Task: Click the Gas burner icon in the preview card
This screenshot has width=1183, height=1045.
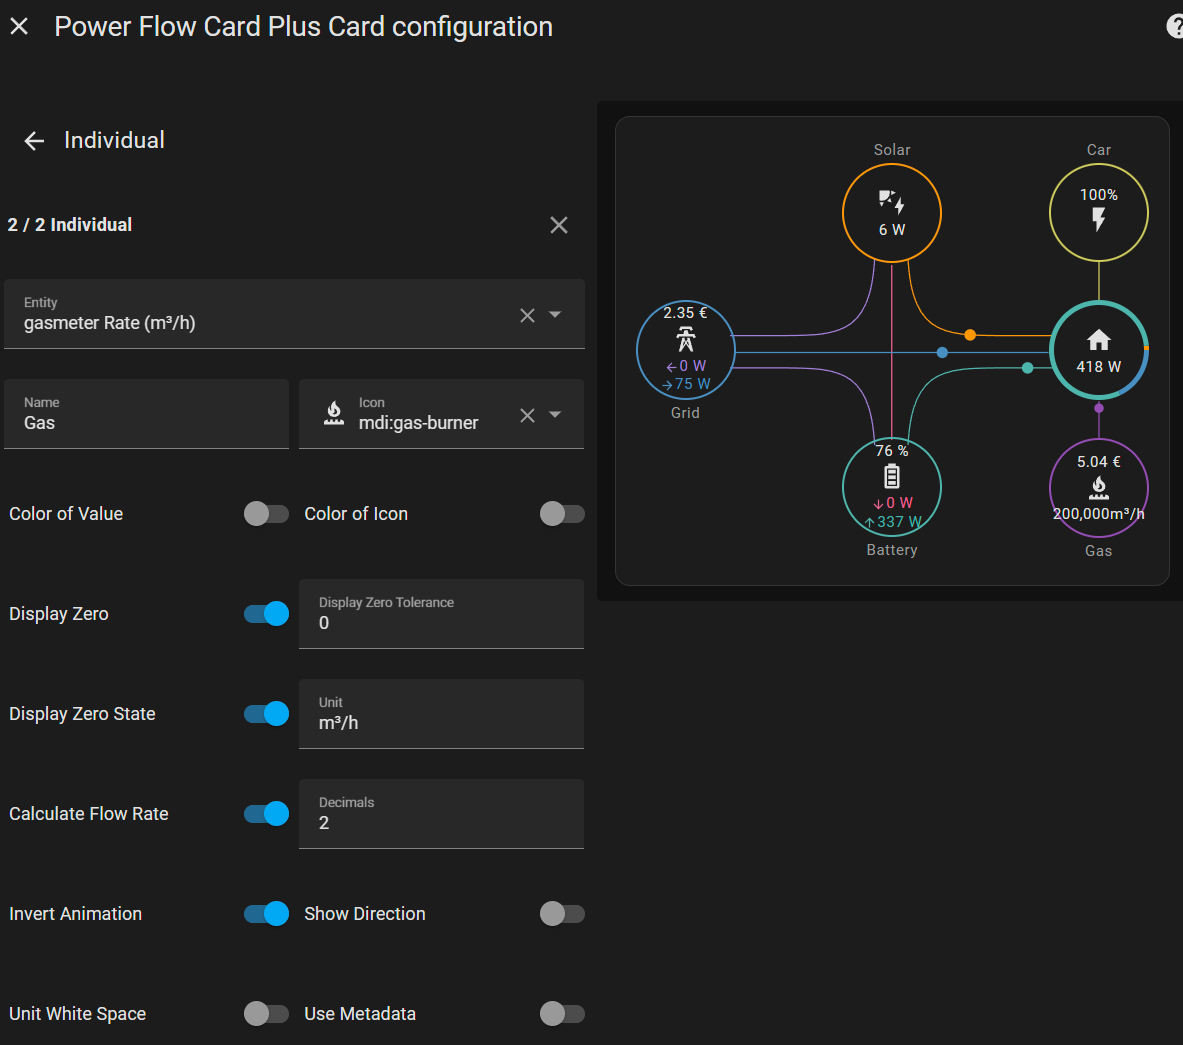Action: pyautogui.click(x=1098, y=485)
